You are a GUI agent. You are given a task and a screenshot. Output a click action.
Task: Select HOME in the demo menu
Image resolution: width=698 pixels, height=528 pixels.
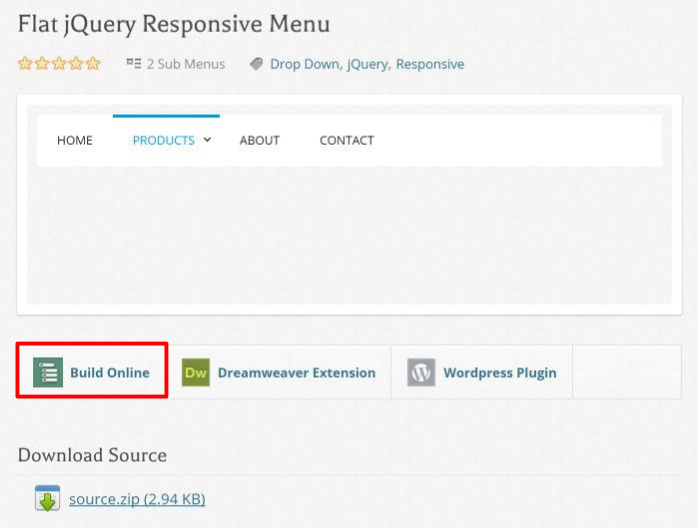75,141
